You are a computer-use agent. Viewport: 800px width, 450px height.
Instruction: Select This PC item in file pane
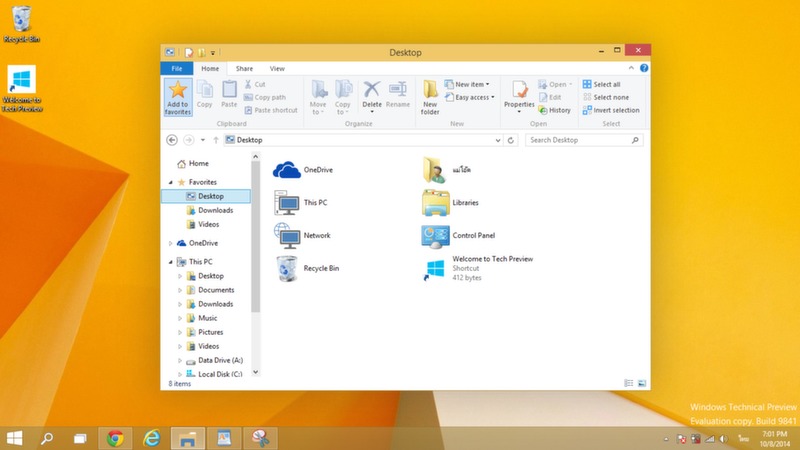click(301, 203)
